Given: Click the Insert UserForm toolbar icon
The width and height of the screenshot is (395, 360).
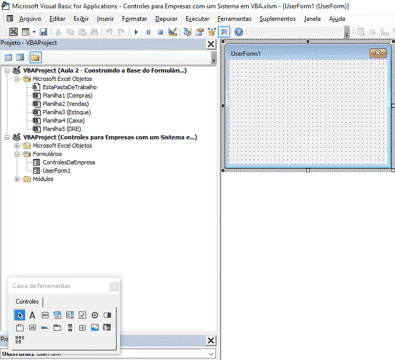Looking at the screenshot, I should (26, 32).
